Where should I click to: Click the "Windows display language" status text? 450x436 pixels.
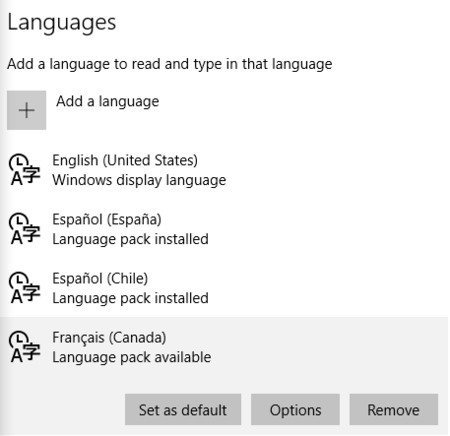[x=139, y=180]
